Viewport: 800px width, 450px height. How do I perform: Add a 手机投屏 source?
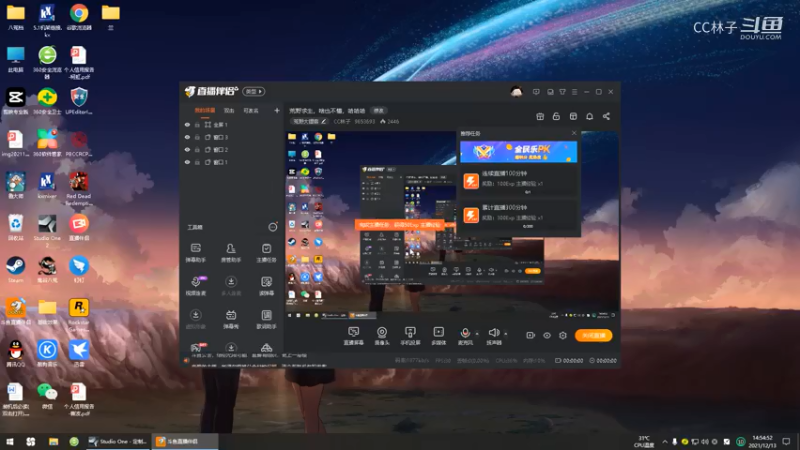pos(410,336)
